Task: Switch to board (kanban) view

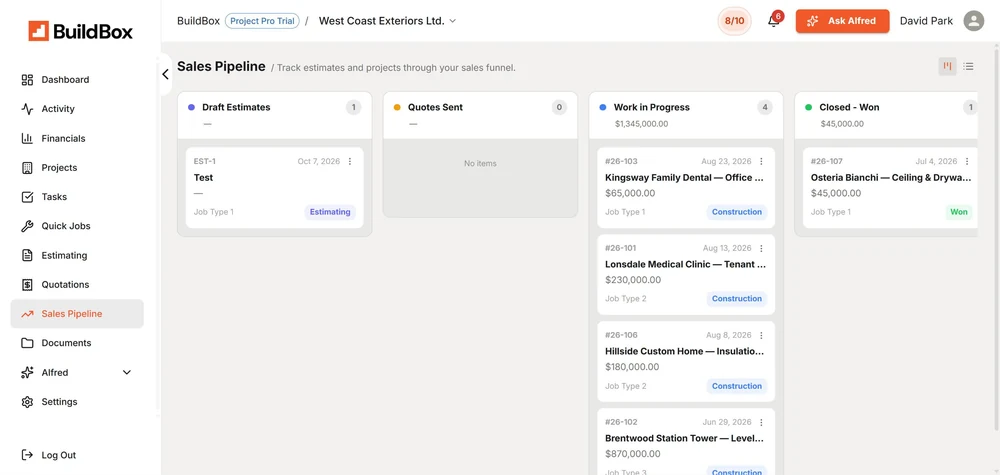Action: click(x=948, y=66)
